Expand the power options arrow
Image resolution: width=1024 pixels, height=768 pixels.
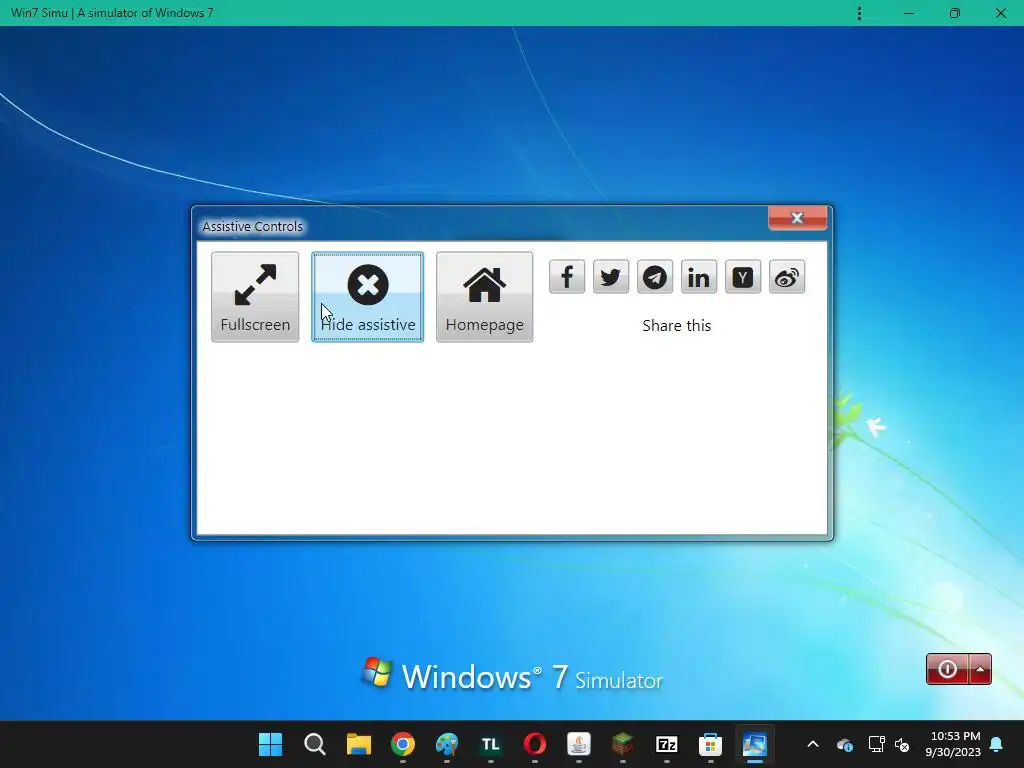(x=980, y=669)
